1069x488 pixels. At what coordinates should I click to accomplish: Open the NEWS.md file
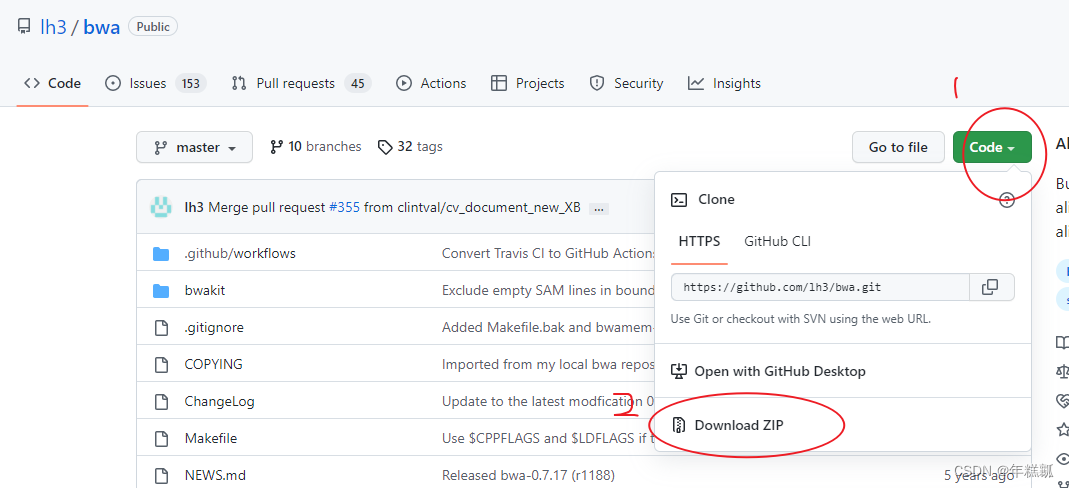215,475
